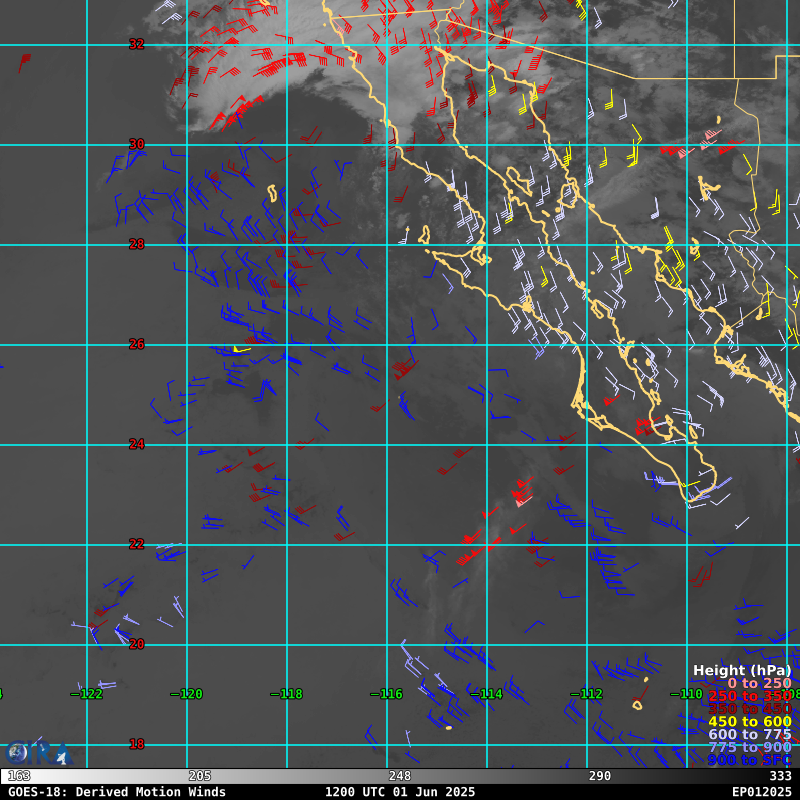Click the latitude label 32
Image resolution: width=800 pixels, height=800 pixels.
(x=137, y=44)
